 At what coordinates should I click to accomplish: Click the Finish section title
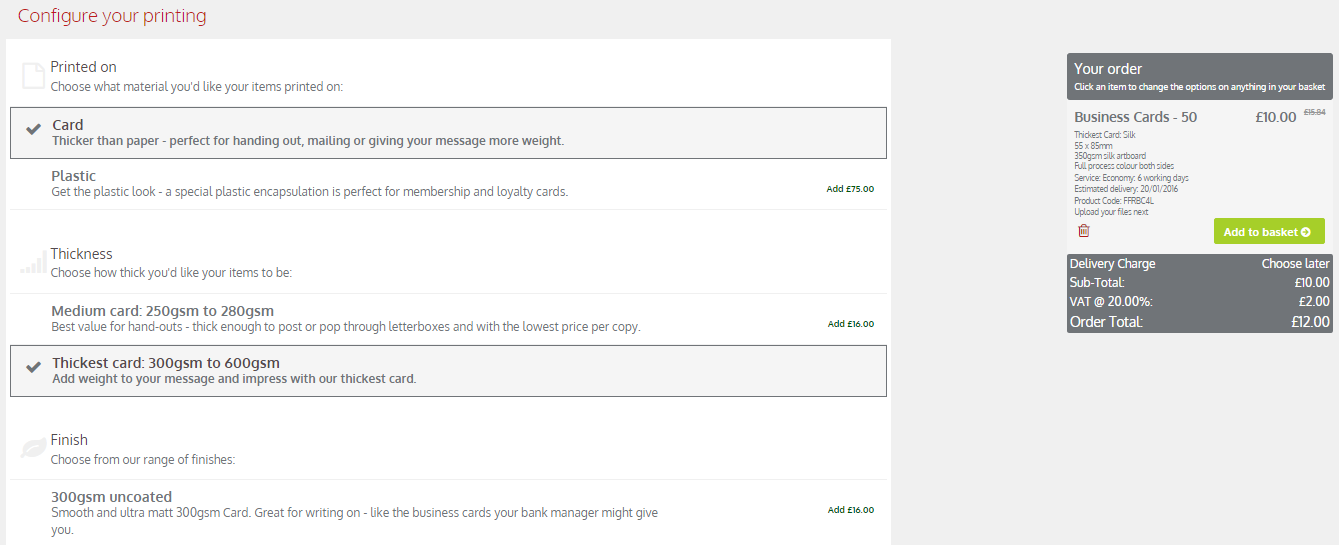tap(69, 440)
